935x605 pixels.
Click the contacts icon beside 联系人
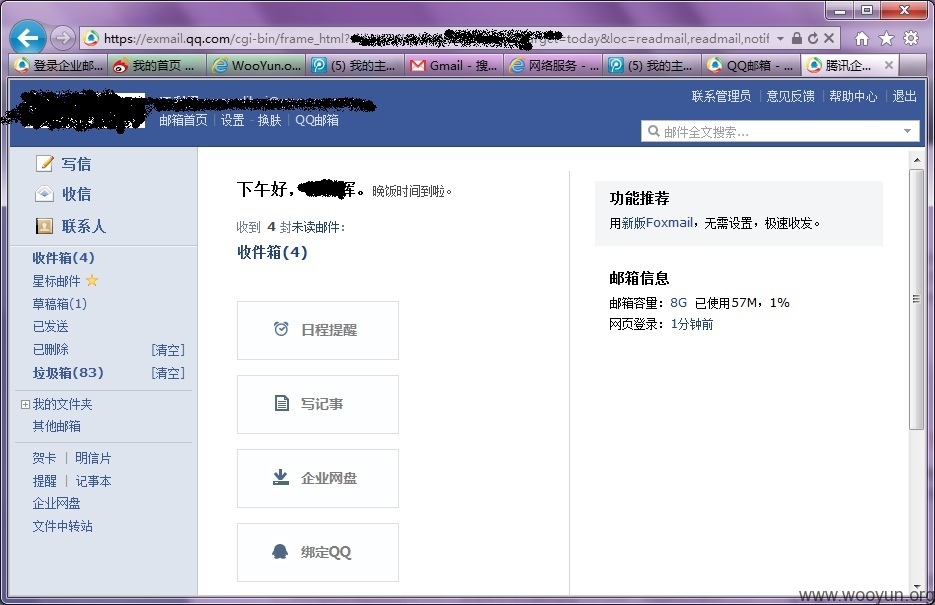[45, 226]
